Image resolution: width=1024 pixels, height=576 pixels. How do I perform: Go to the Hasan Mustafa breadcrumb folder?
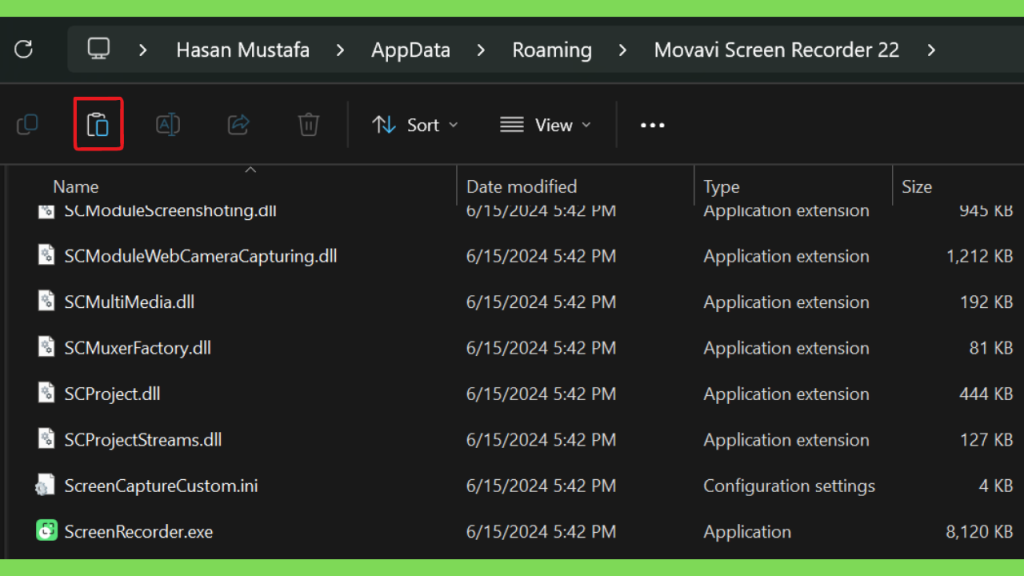tap(243, 50)
